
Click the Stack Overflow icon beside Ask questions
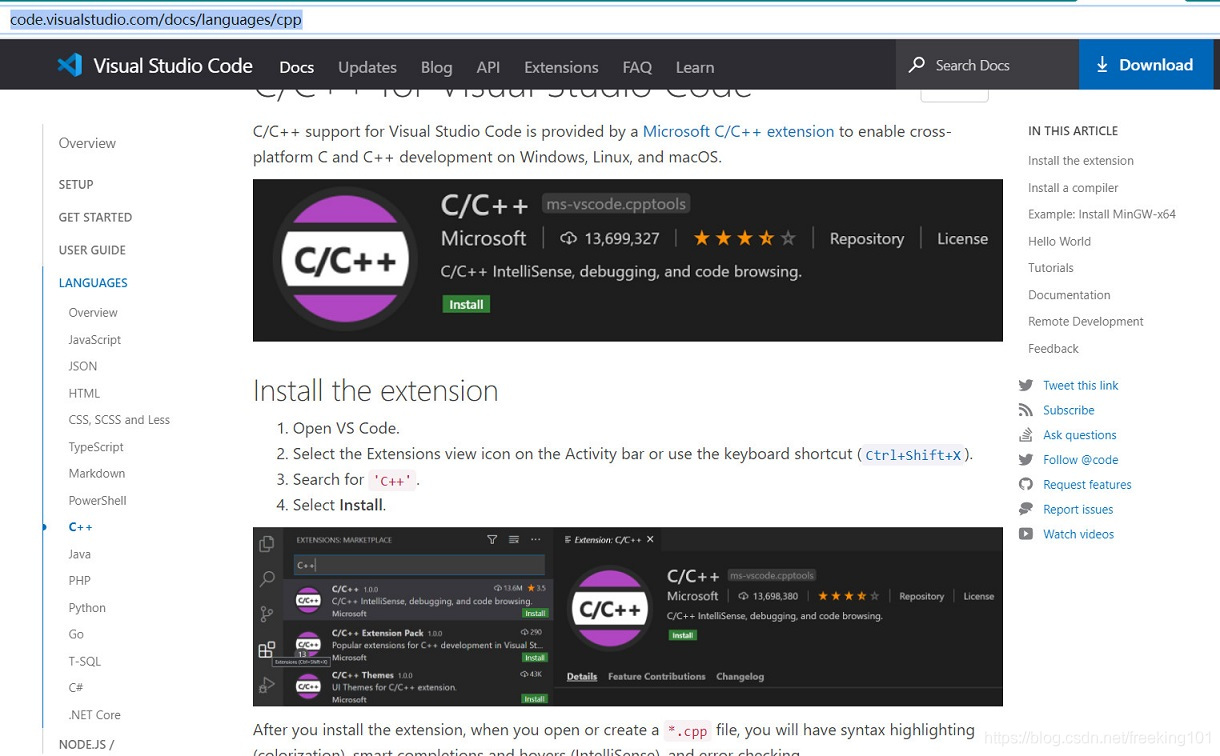coord(1027,435)
